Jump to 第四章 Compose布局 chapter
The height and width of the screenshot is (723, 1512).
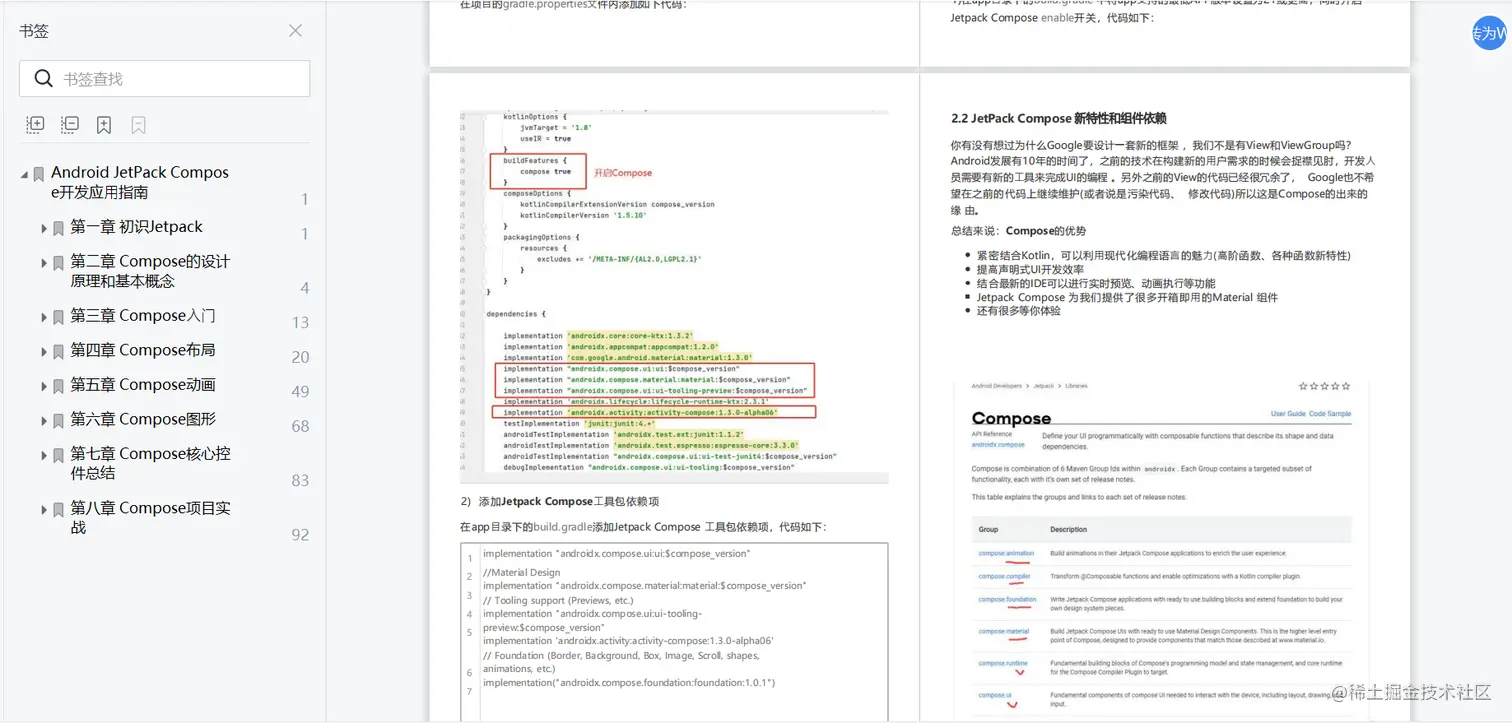click(x=142, y=350)
